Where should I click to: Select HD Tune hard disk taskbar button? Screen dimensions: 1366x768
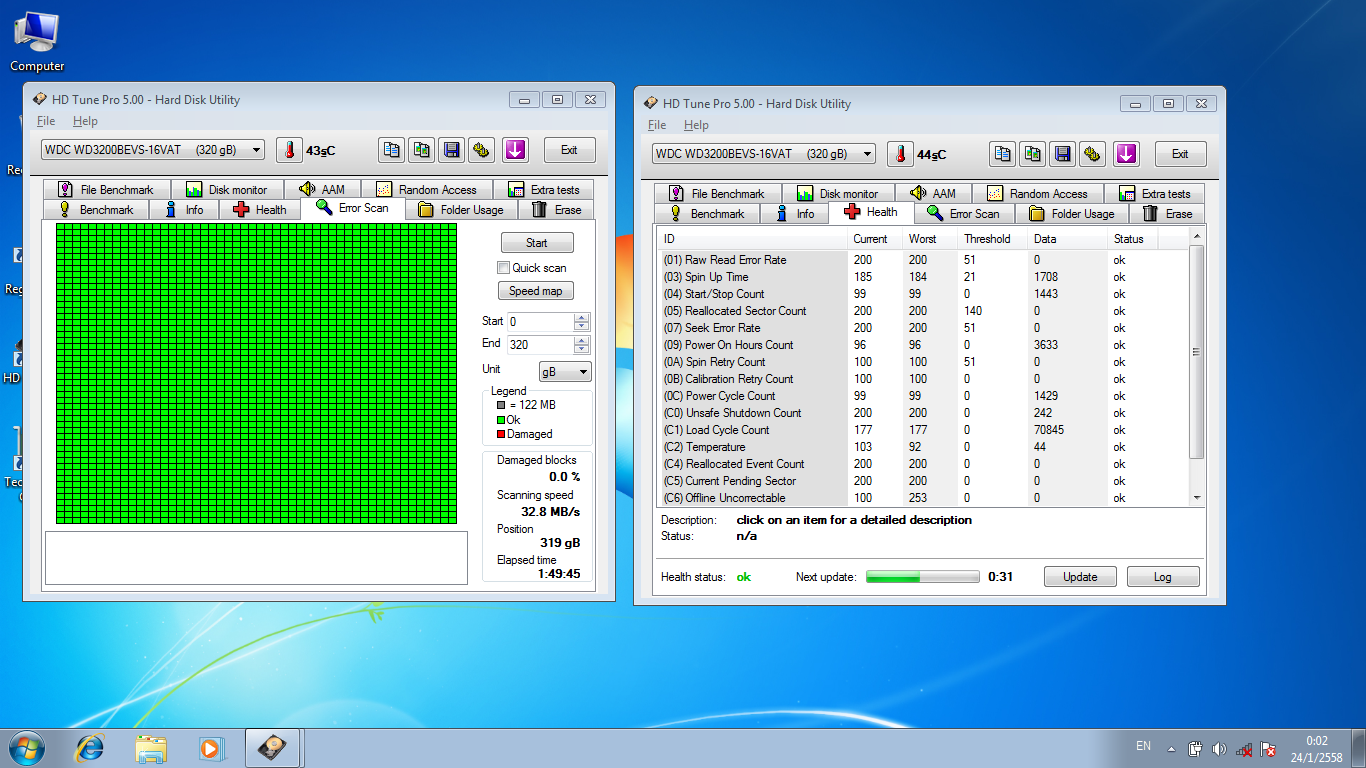click(x=273, y=748)
